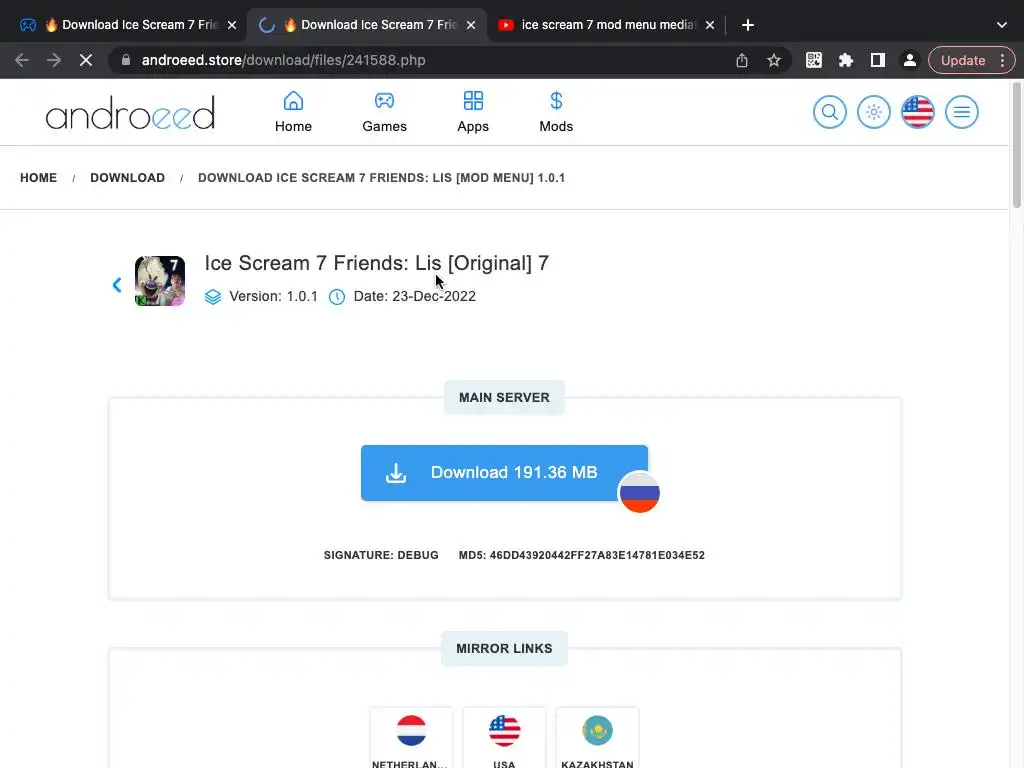The width and height of the screenshot is (1024, 768).
Task: Open the extensions puzzle icon
Action: pos(846,60)
